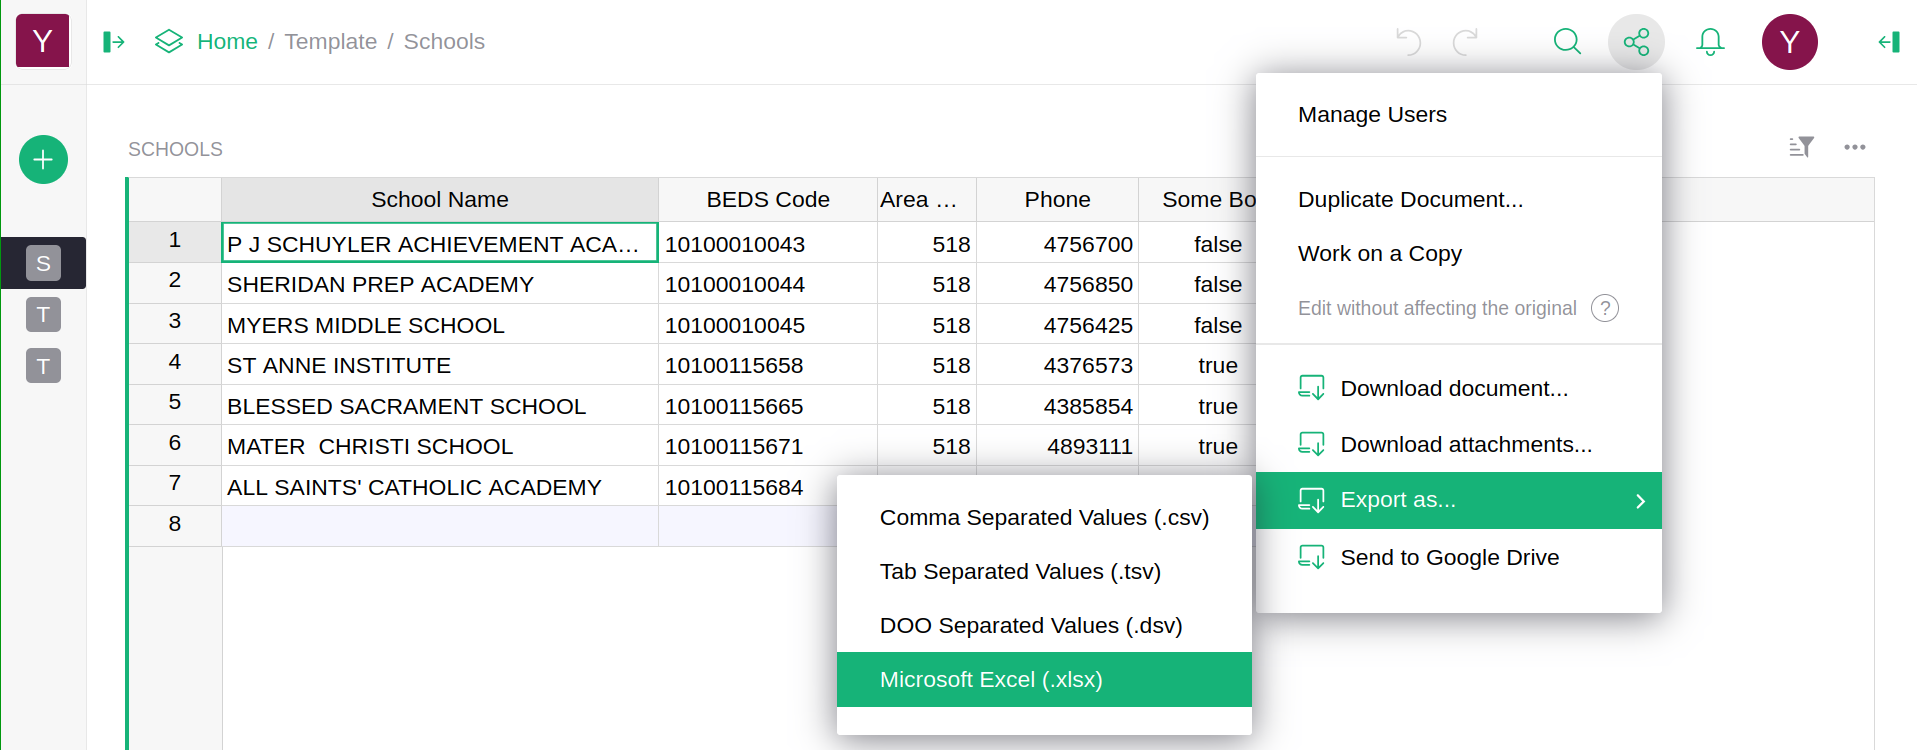1917x750 pixels.
Task: Select the Schools page S in sidebar
Action: pyautogui.click(x=43, y=263)
